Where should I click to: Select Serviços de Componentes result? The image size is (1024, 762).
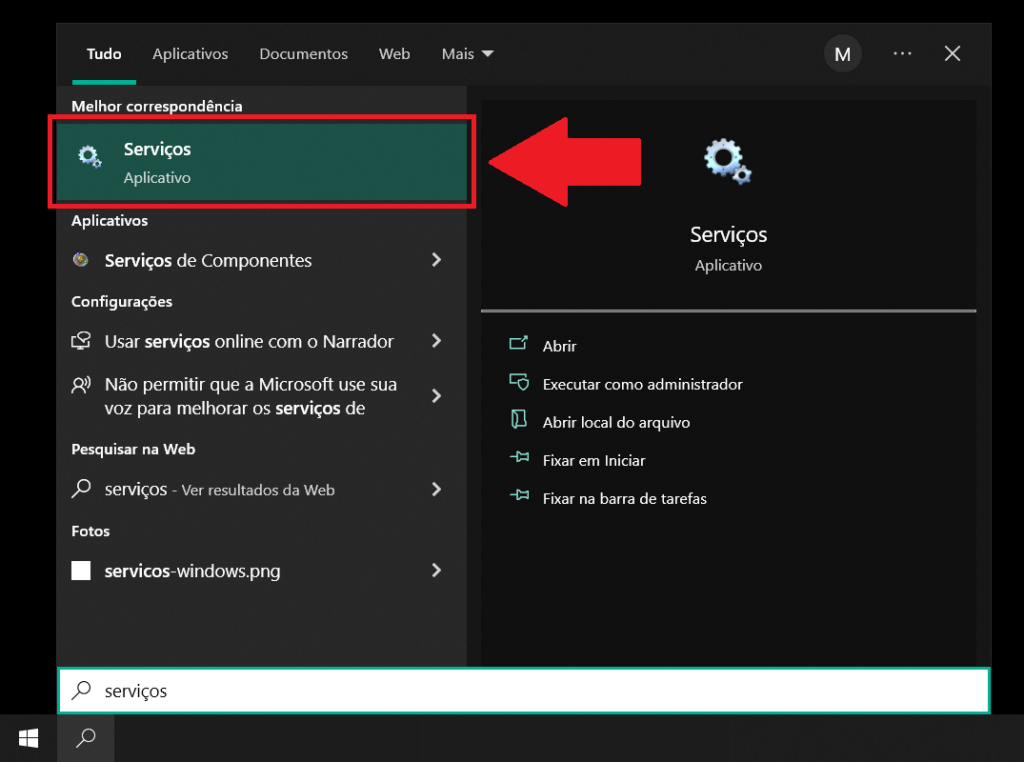(261, 261)
